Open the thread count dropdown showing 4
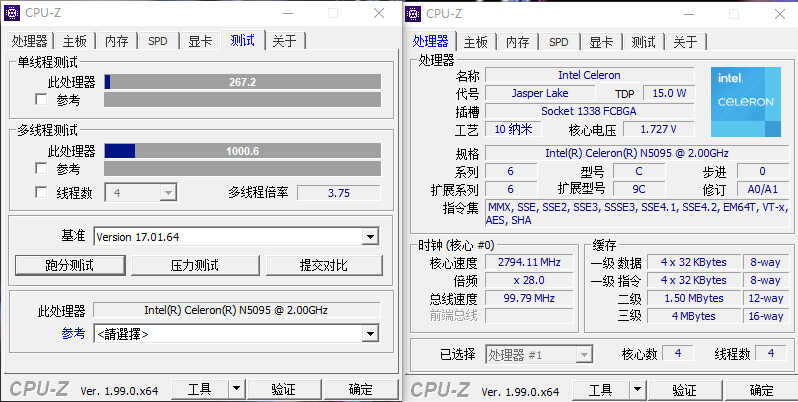Image resolution: width=798 pixels, height=402 pixels. tap(140, 193)
